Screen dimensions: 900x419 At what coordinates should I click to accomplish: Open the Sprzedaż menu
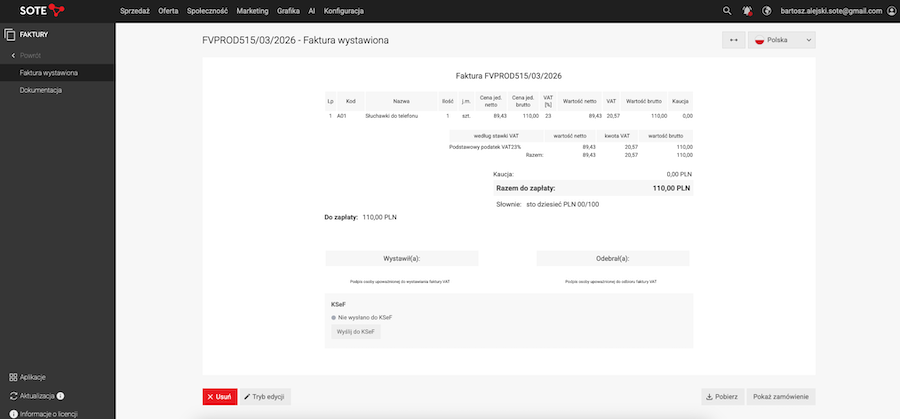point(134,10)
